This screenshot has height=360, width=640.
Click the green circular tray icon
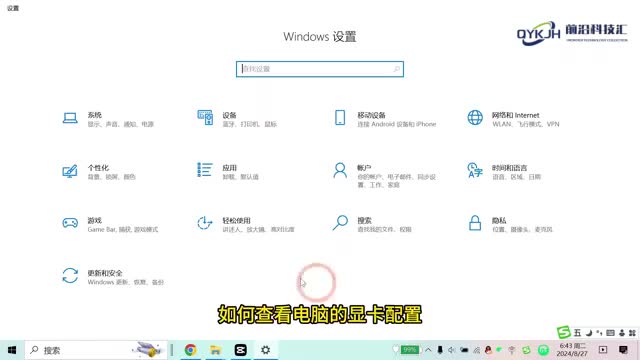pos(543,350)
